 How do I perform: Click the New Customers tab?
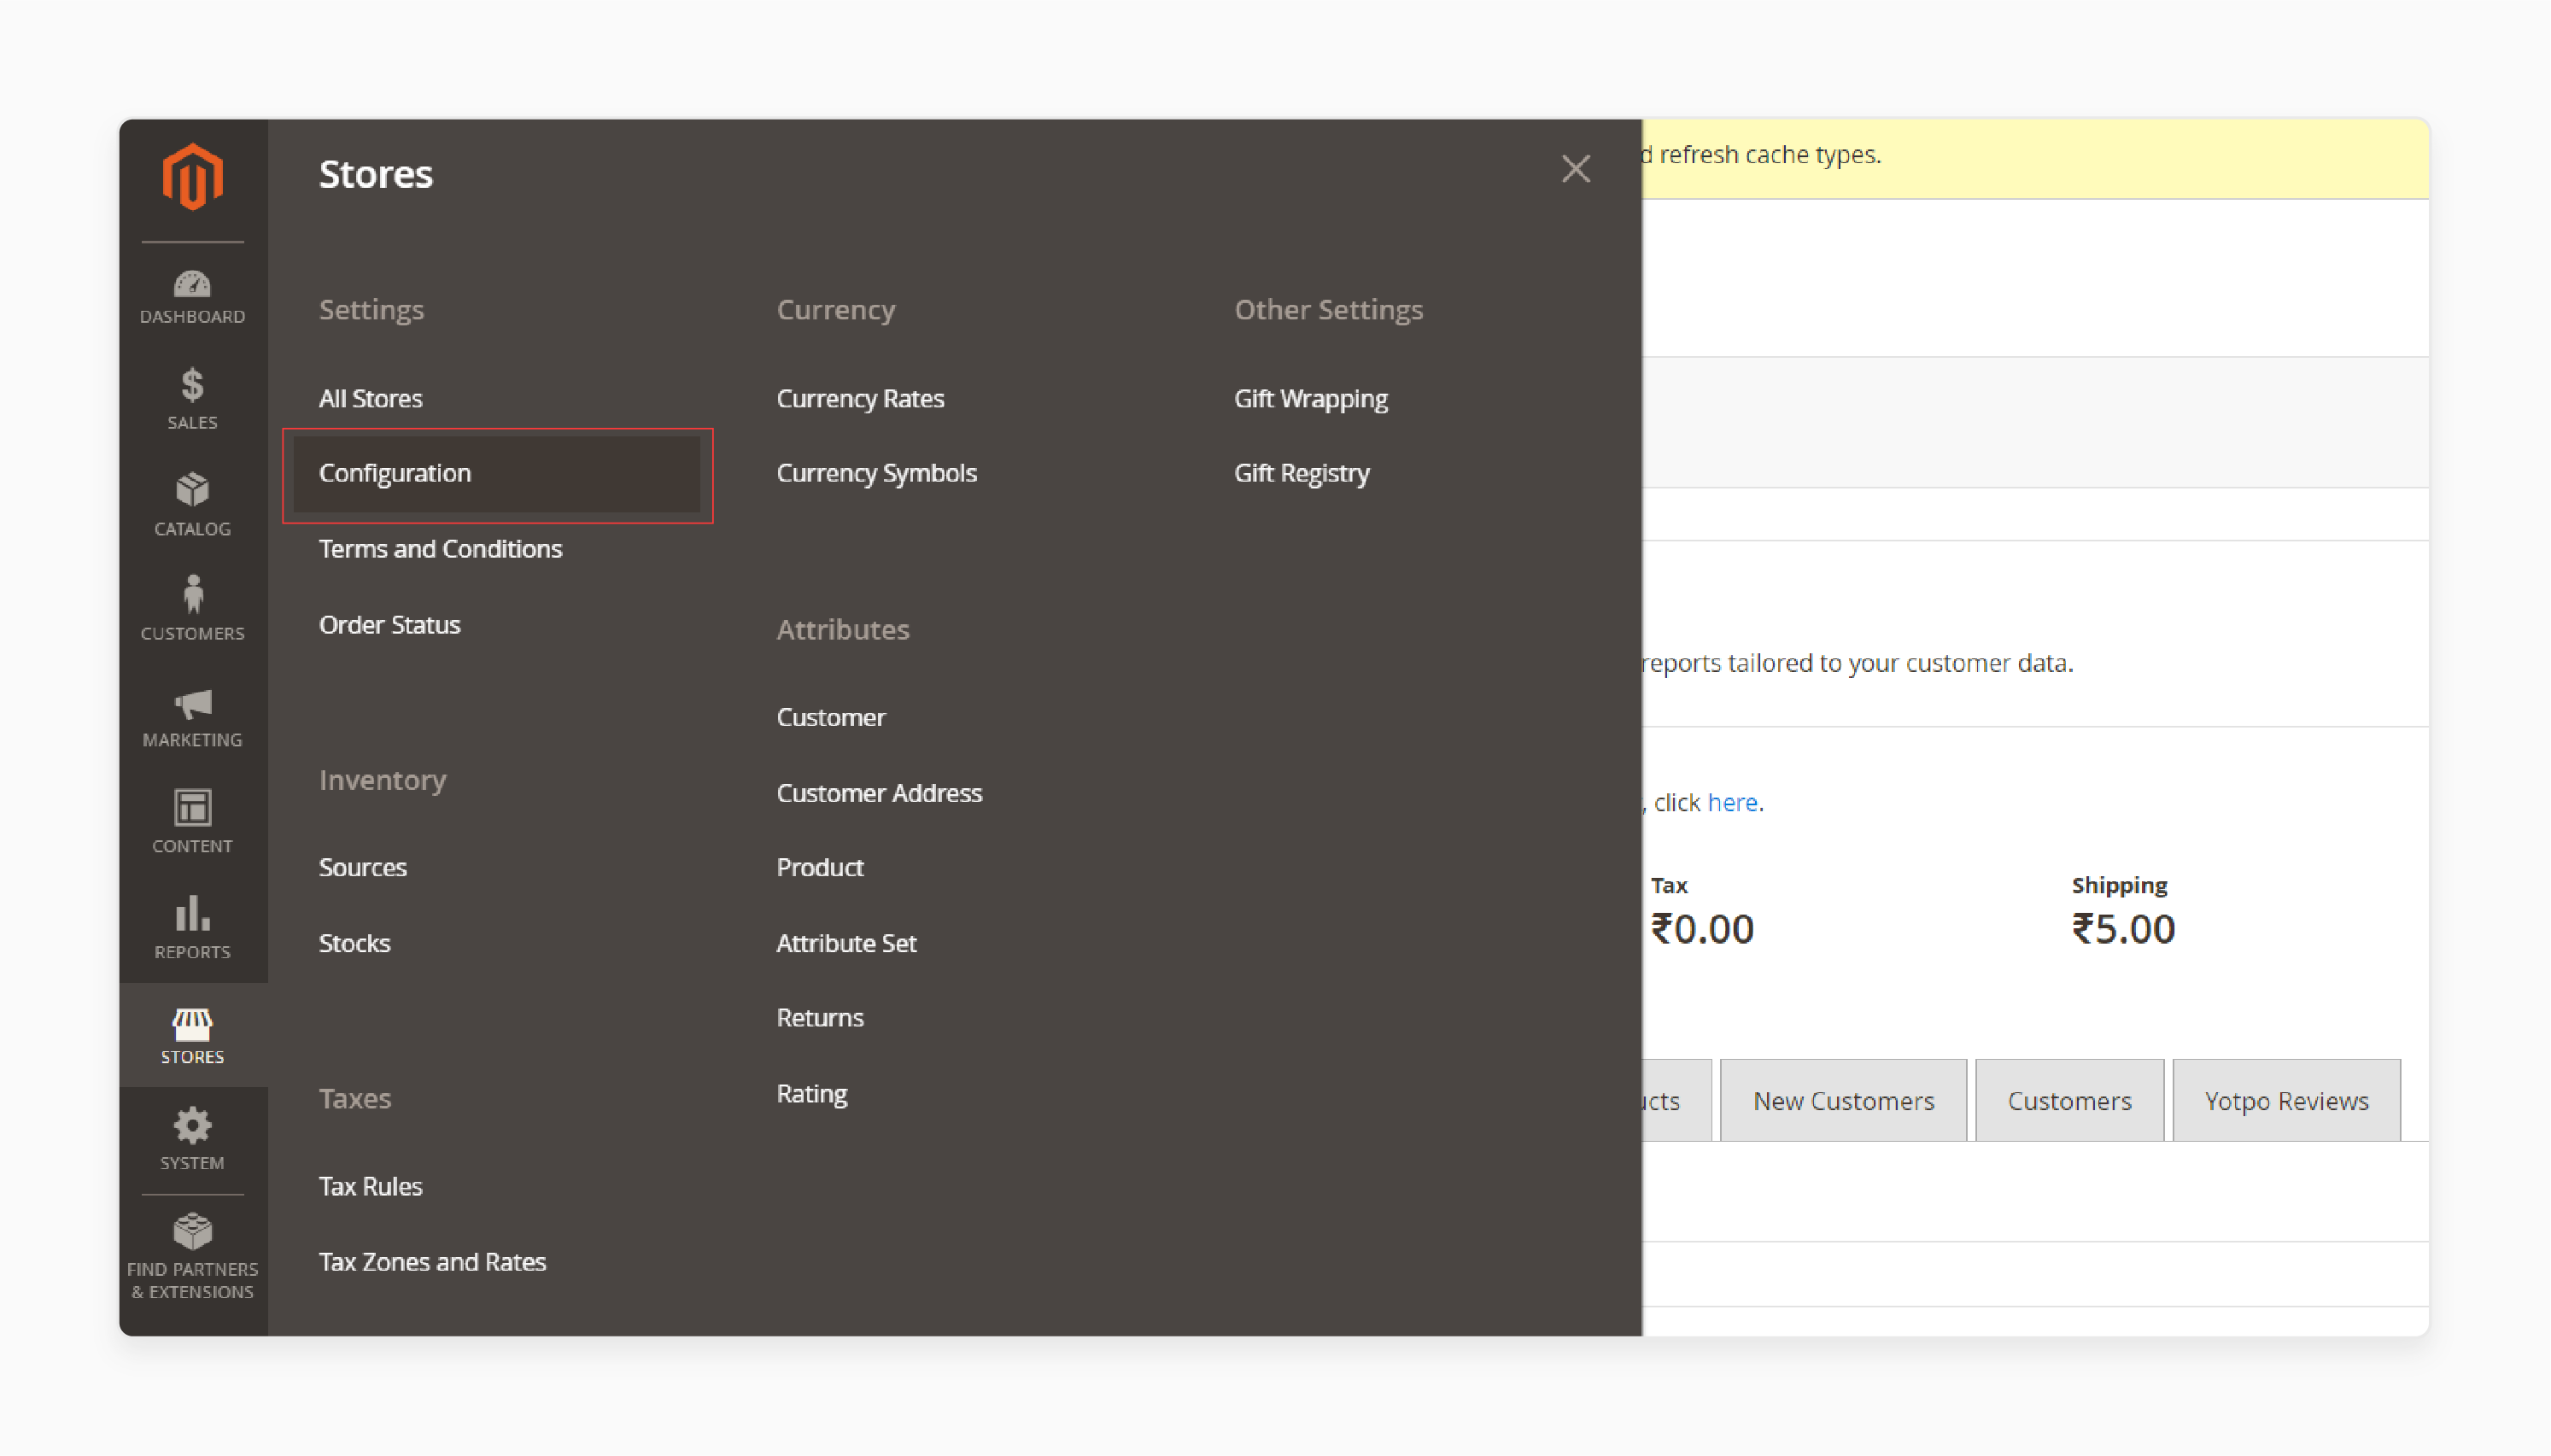click(1843, 1100)
